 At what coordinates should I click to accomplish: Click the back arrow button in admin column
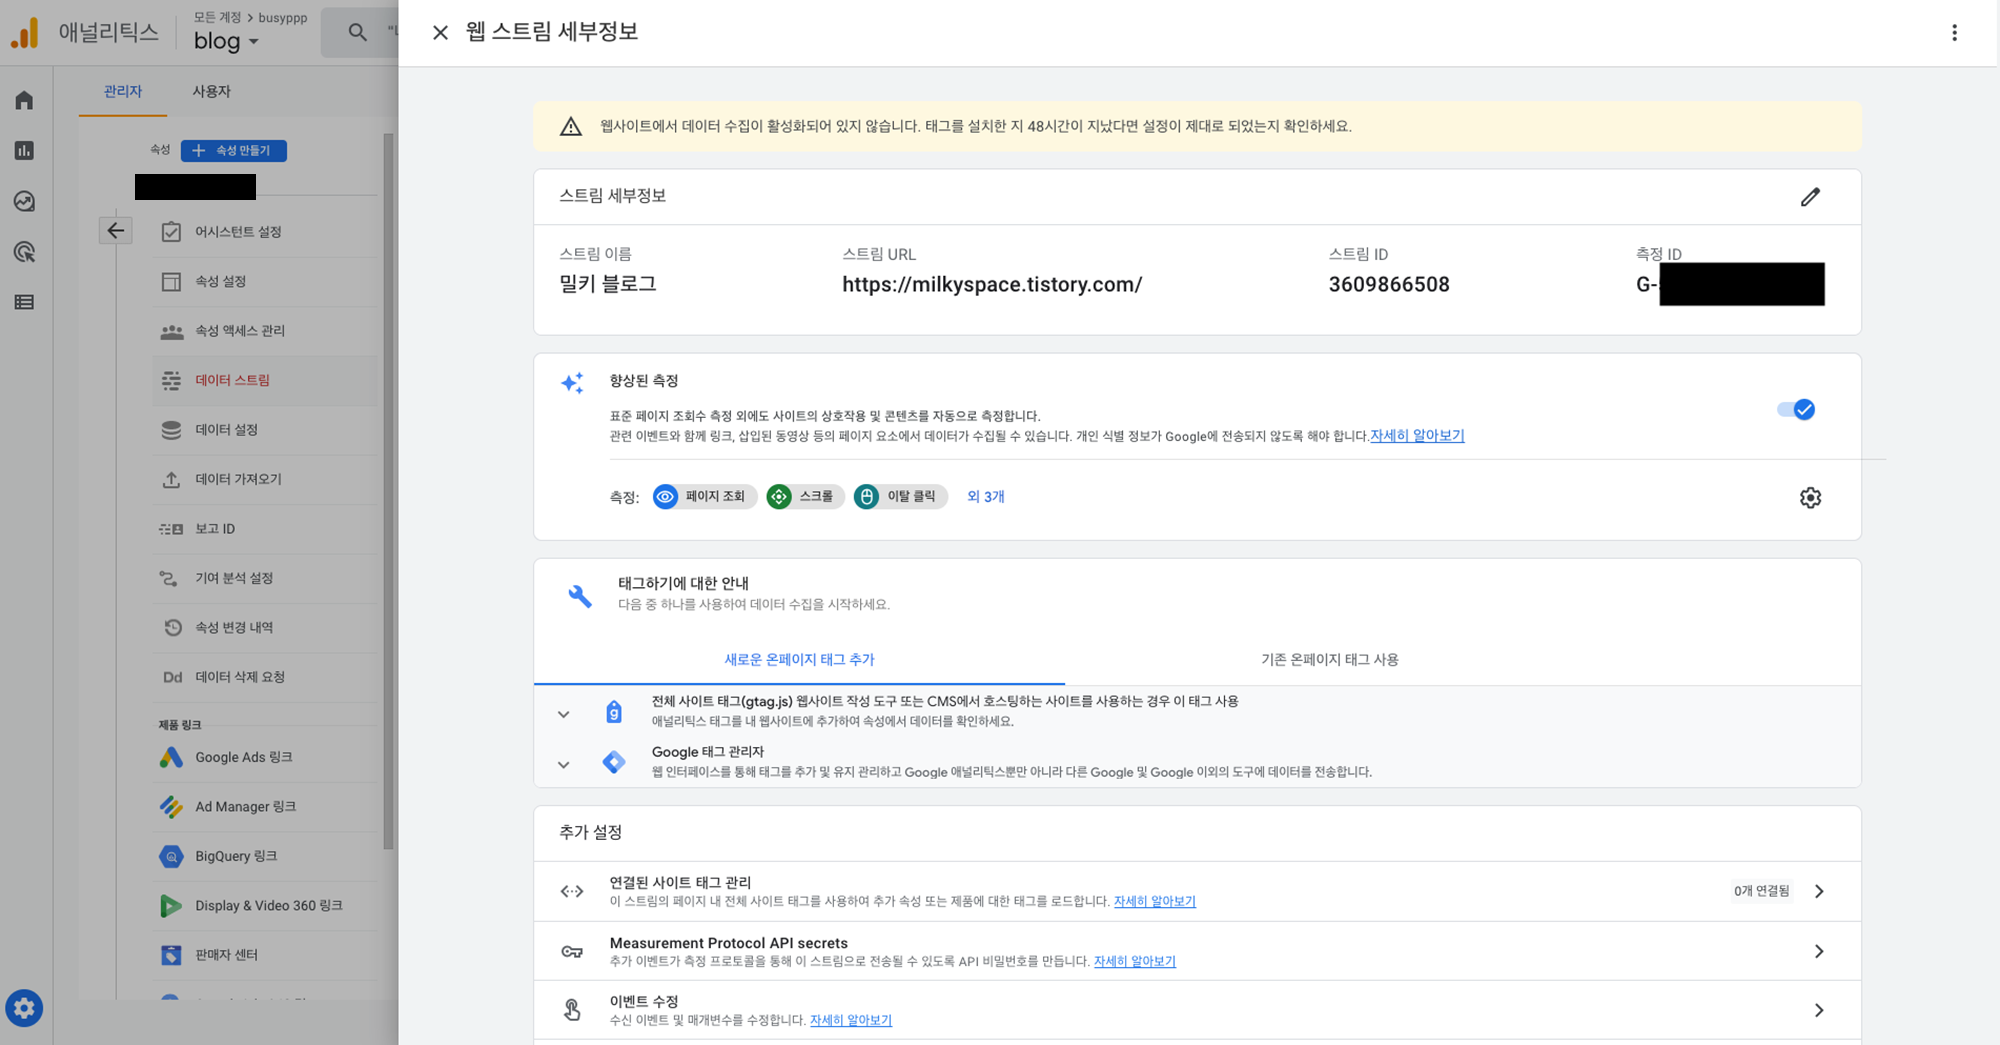(116, 231)
